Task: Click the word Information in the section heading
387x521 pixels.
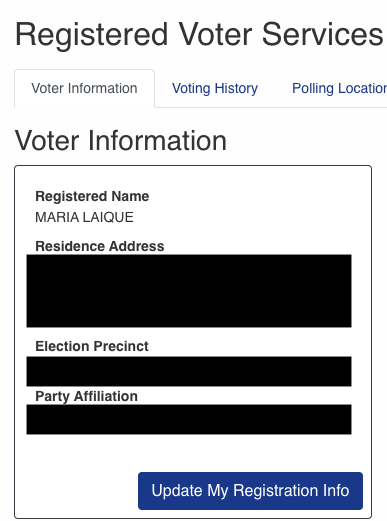Action: [157, 141]
